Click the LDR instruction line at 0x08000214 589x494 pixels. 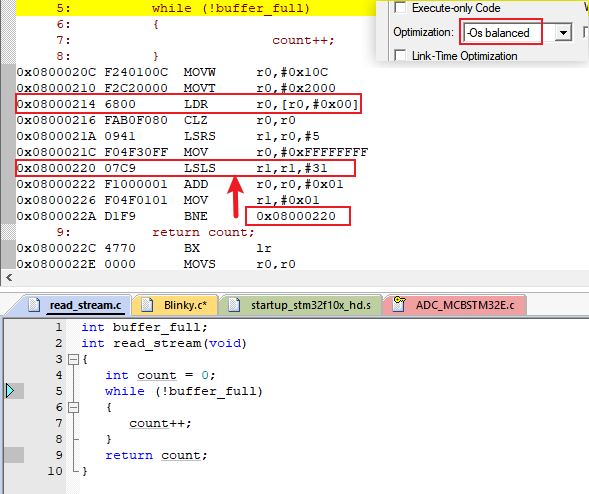(188, 104)
